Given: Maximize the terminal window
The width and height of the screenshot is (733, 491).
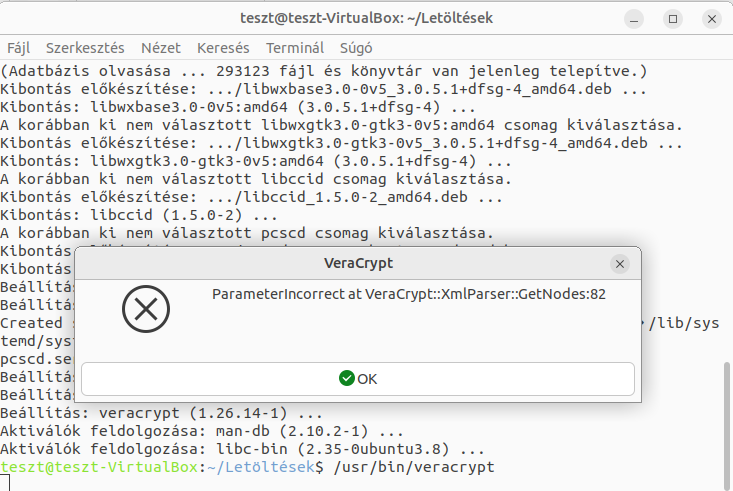Looking at the screenshot, I should click(x=673, y=19).
